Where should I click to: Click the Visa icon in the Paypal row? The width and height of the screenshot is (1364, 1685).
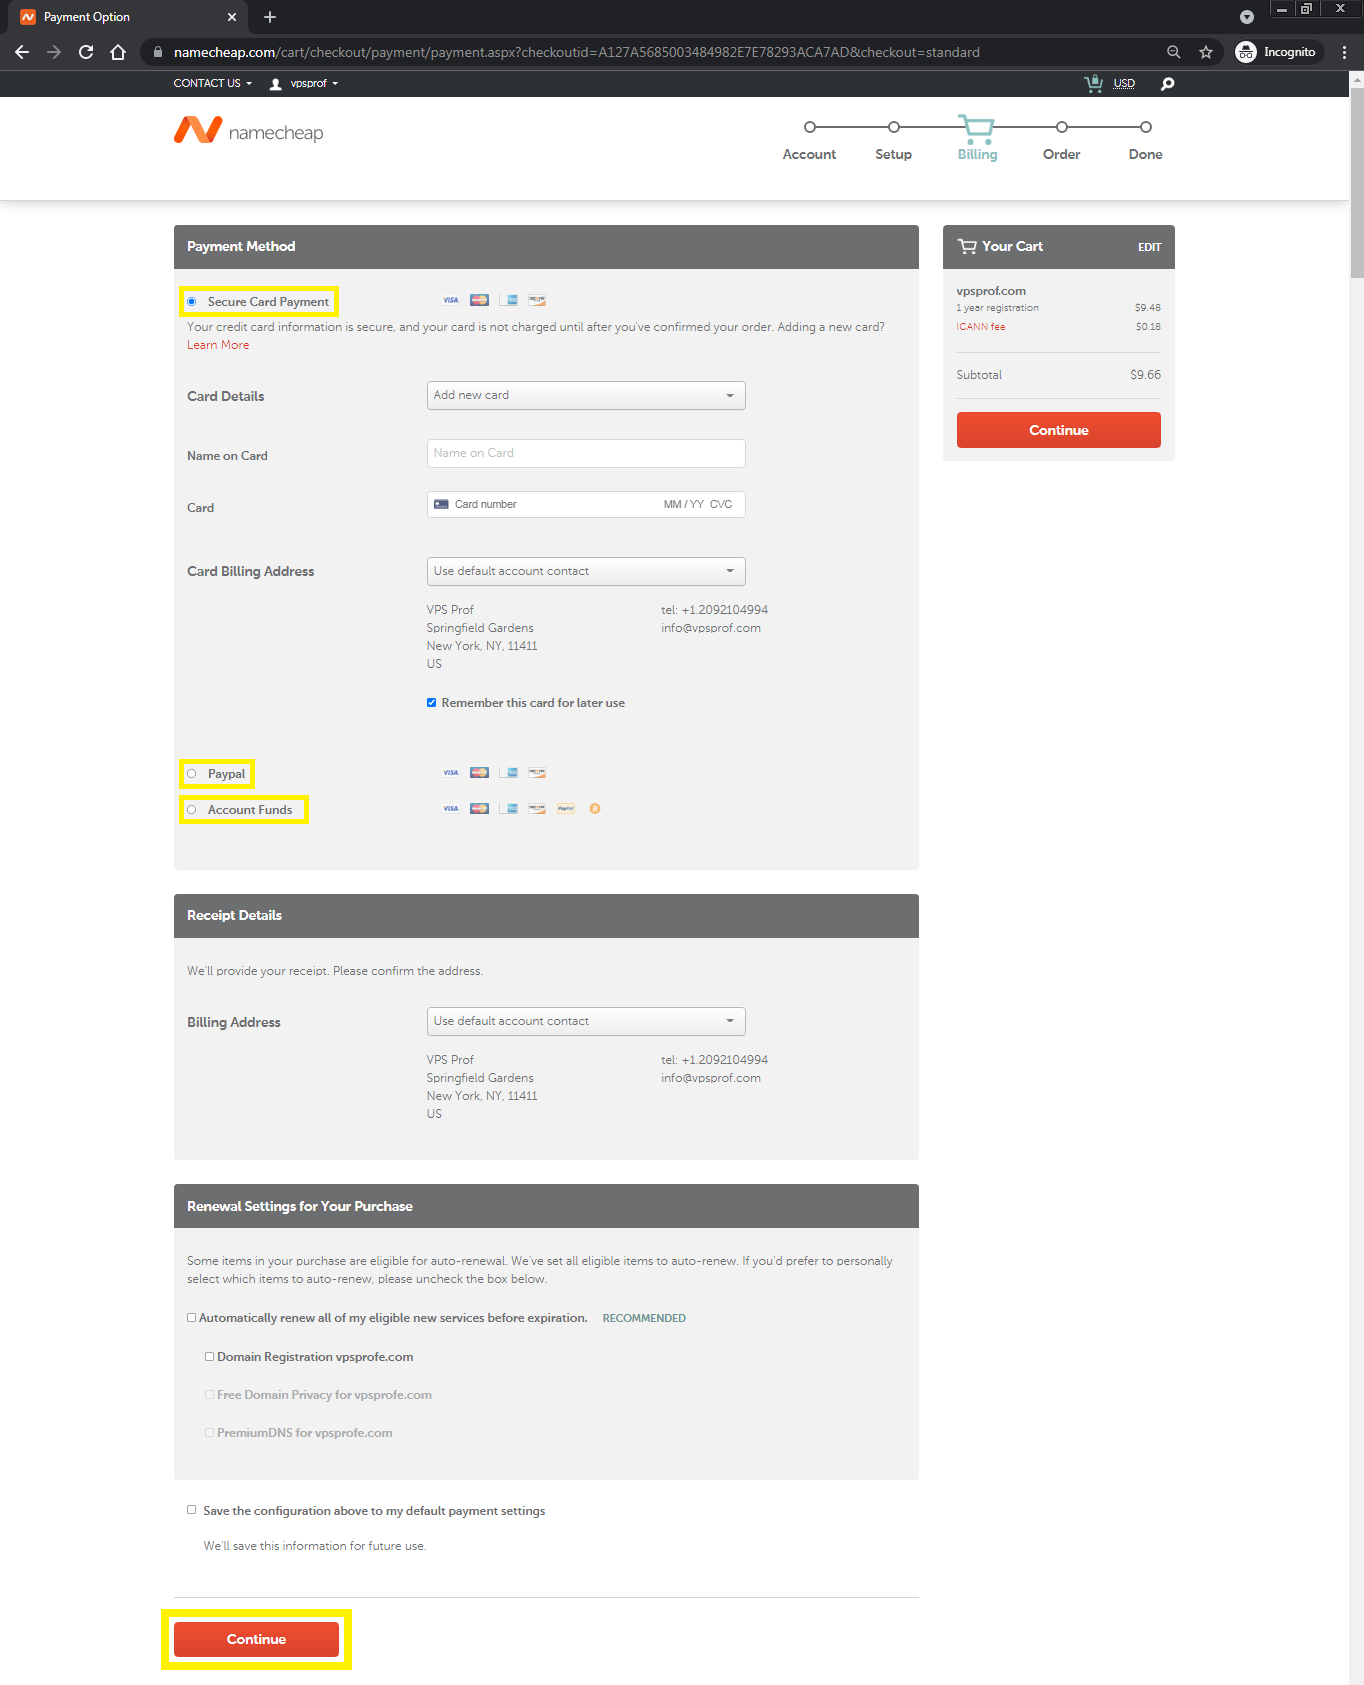coord(451,772)
